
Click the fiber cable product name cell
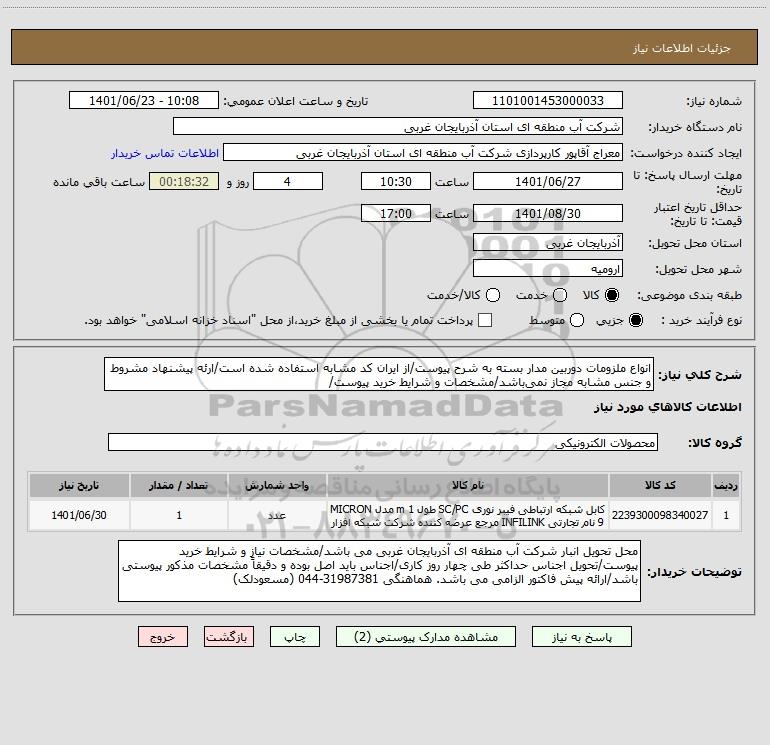coord(468,515)
